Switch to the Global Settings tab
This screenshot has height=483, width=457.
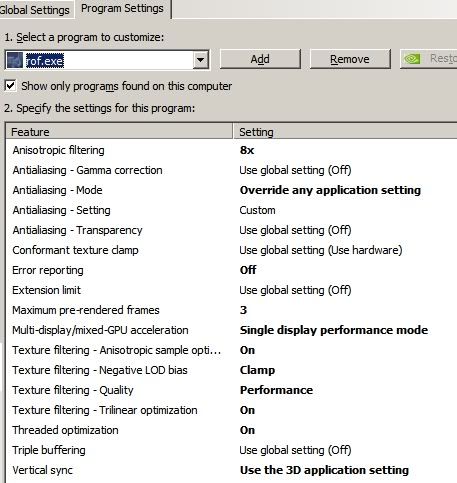click(35, 10)
